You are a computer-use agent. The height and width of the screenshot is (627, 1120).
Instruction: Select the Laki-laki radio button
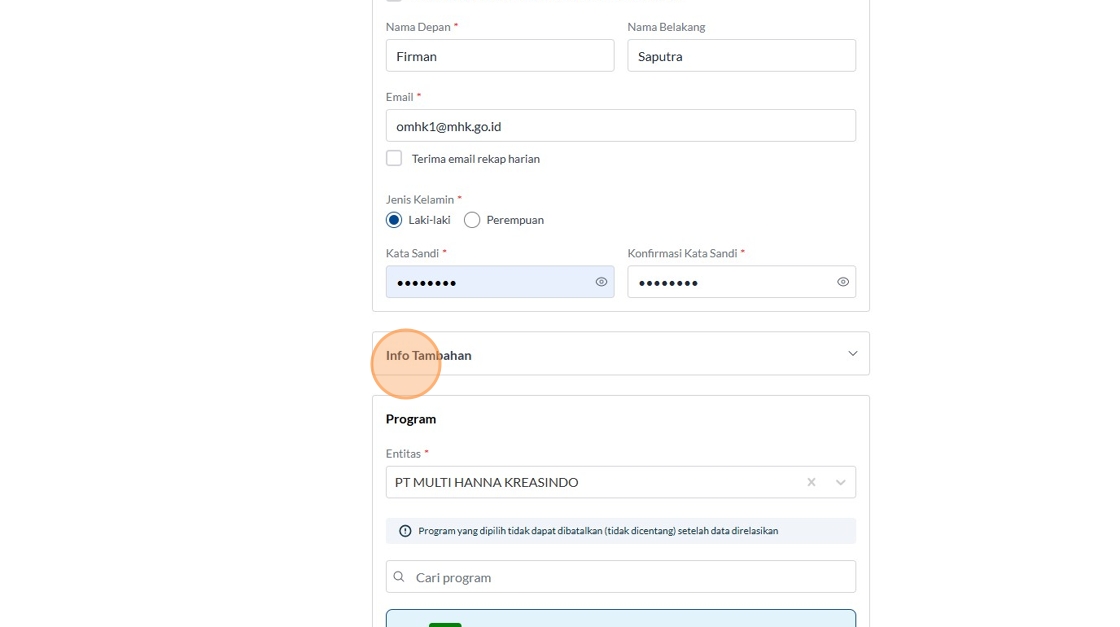[394, 220]
